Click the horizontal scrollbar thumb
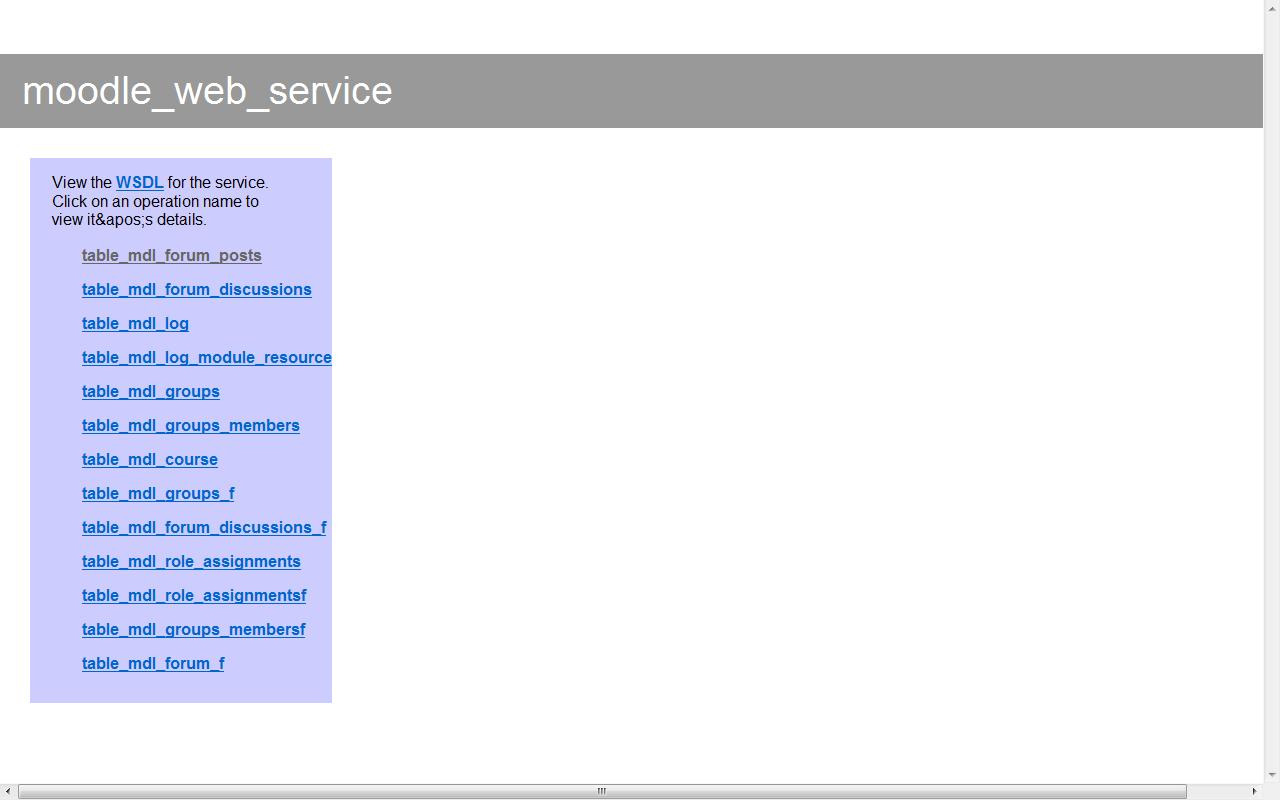 pyautogui.click(x=602, y=791)
